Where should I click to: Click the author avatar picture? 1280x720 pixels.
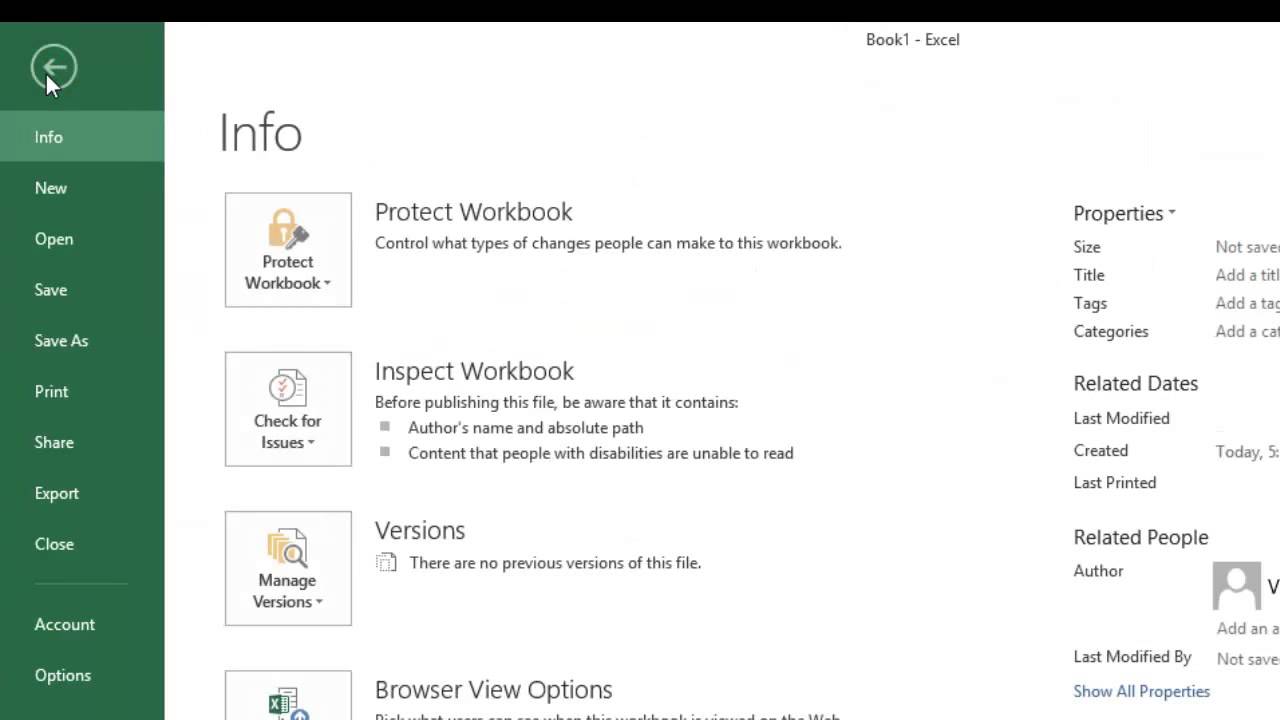click(x=1236, y=586)
